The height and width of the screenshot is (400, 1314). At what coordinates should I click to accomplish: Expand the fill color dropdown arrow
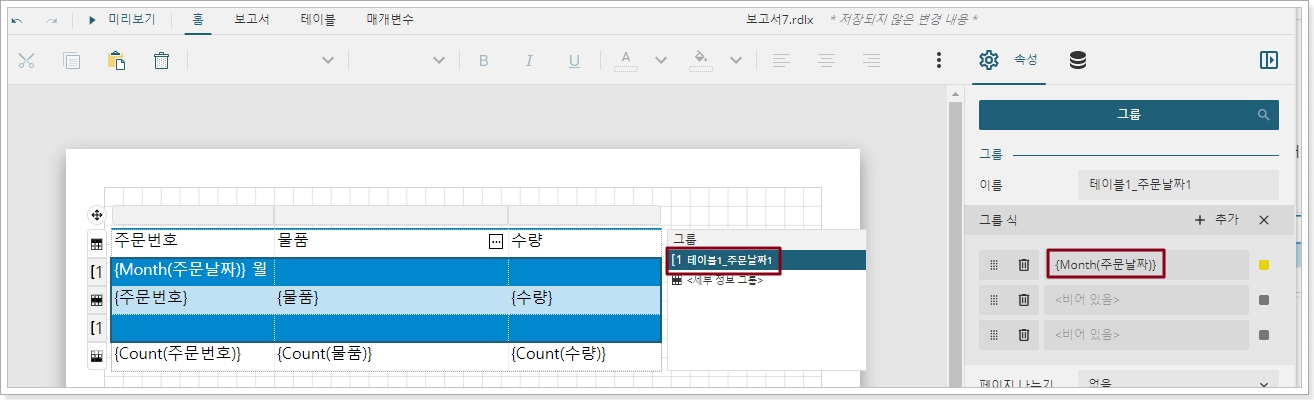pyautogui.click(x=736, y=60)
